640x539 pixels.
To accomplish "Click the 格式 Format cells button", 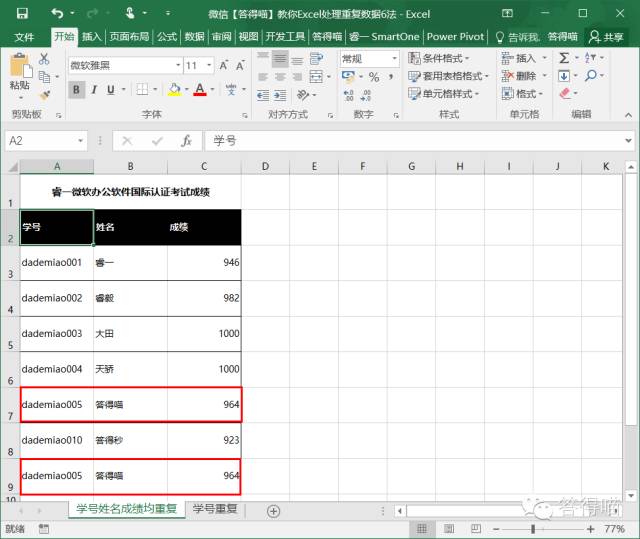I will [522, 94].
